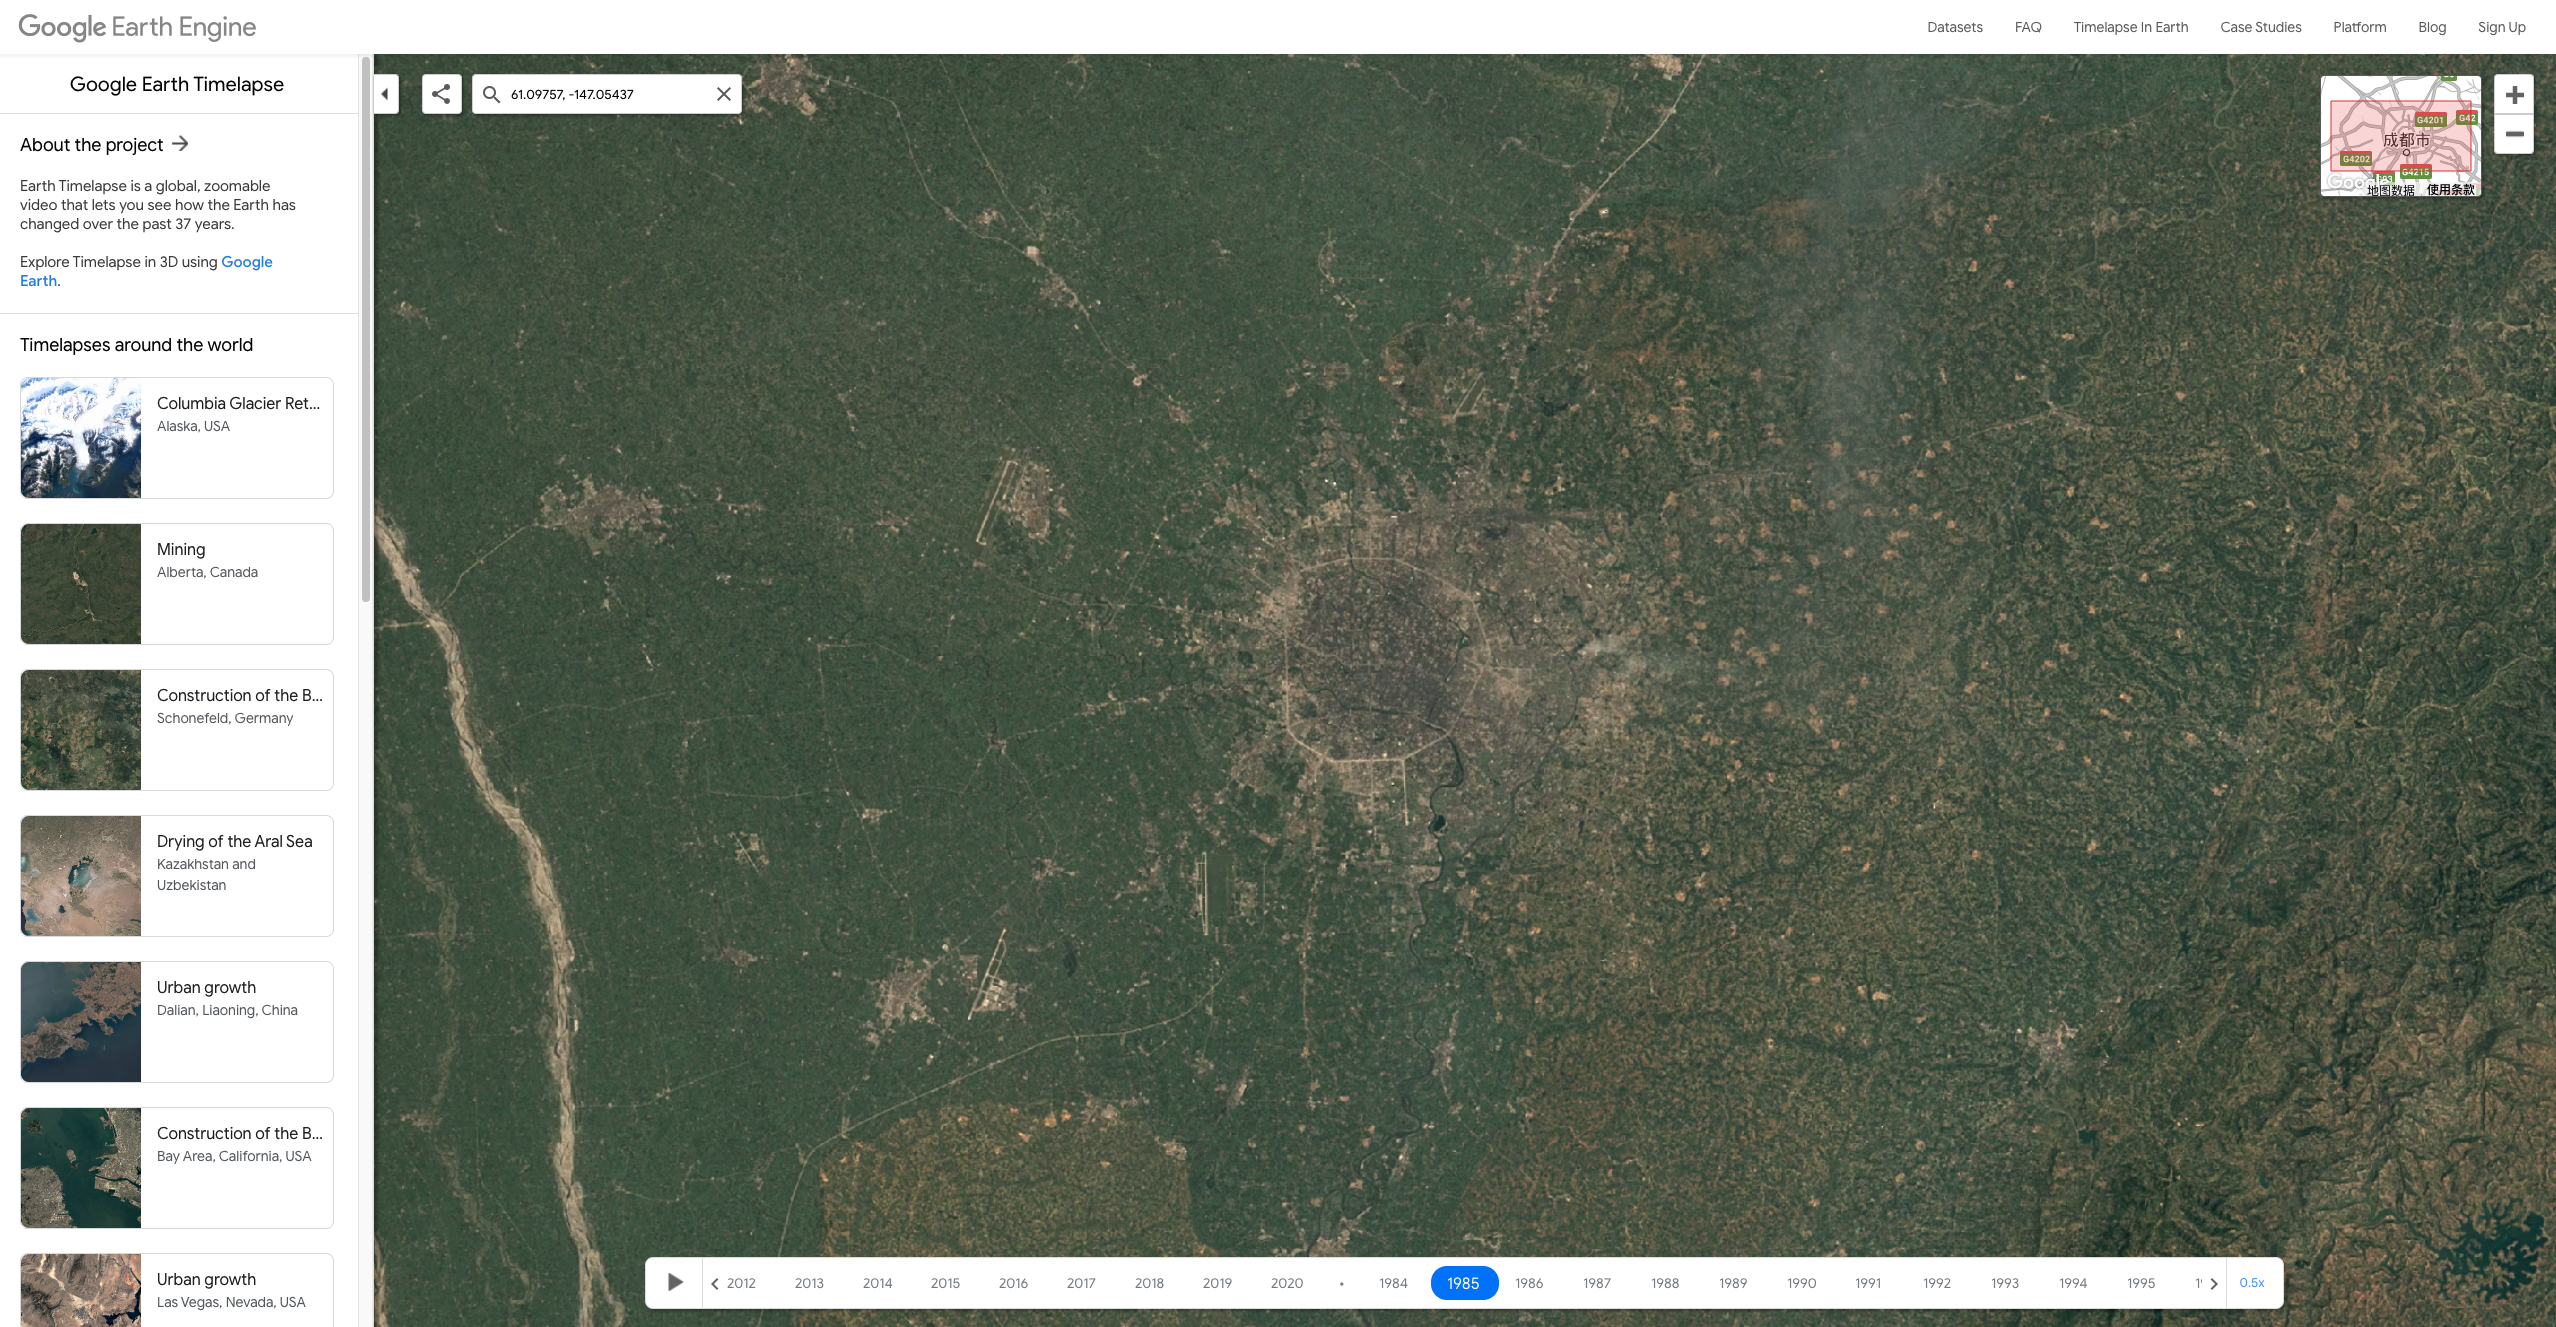Open the Case Studies page
The image size is (2556, 1327).
click(2260, 27)
